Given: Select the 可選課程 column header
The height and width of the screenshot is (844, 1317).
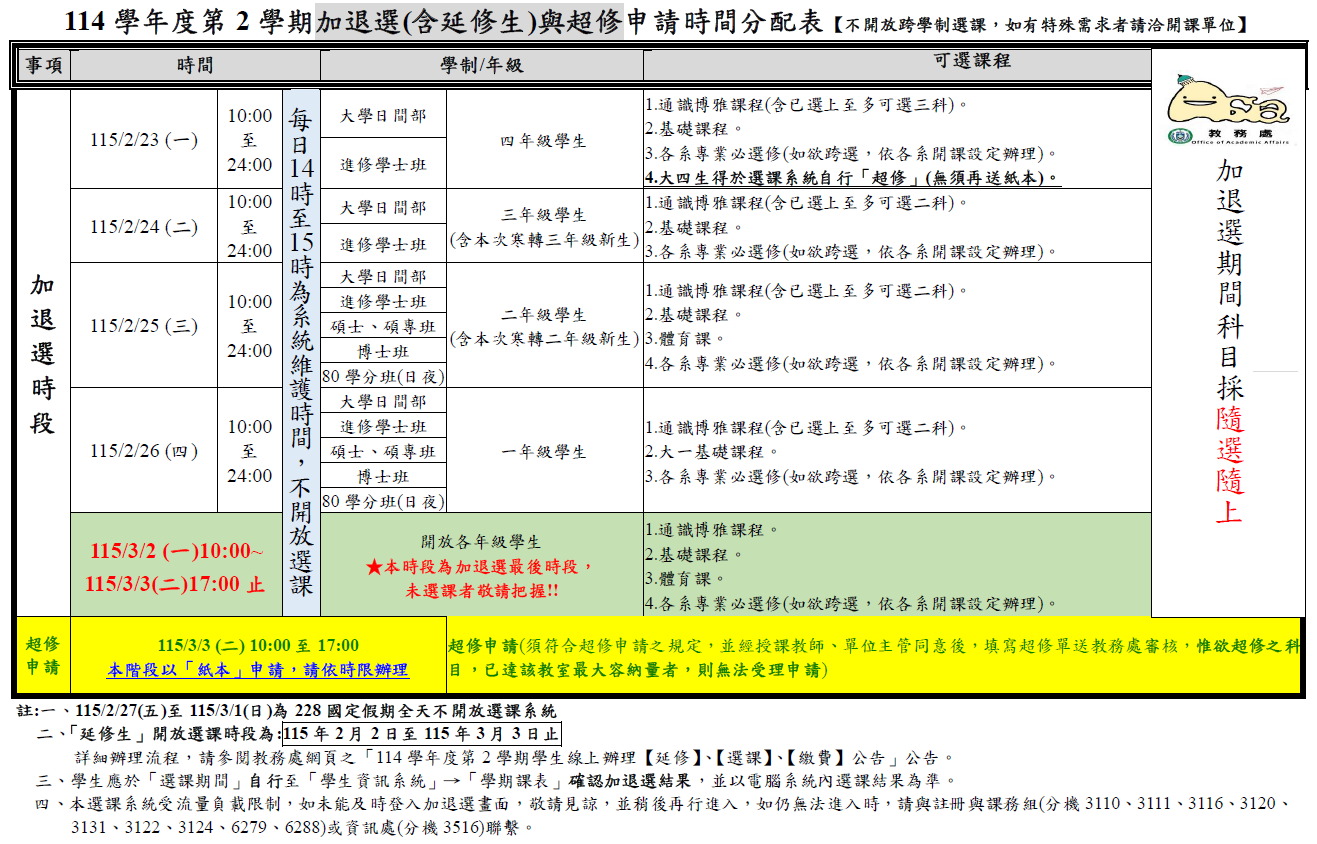Looking at the screenshot, I should click(897, 61).
